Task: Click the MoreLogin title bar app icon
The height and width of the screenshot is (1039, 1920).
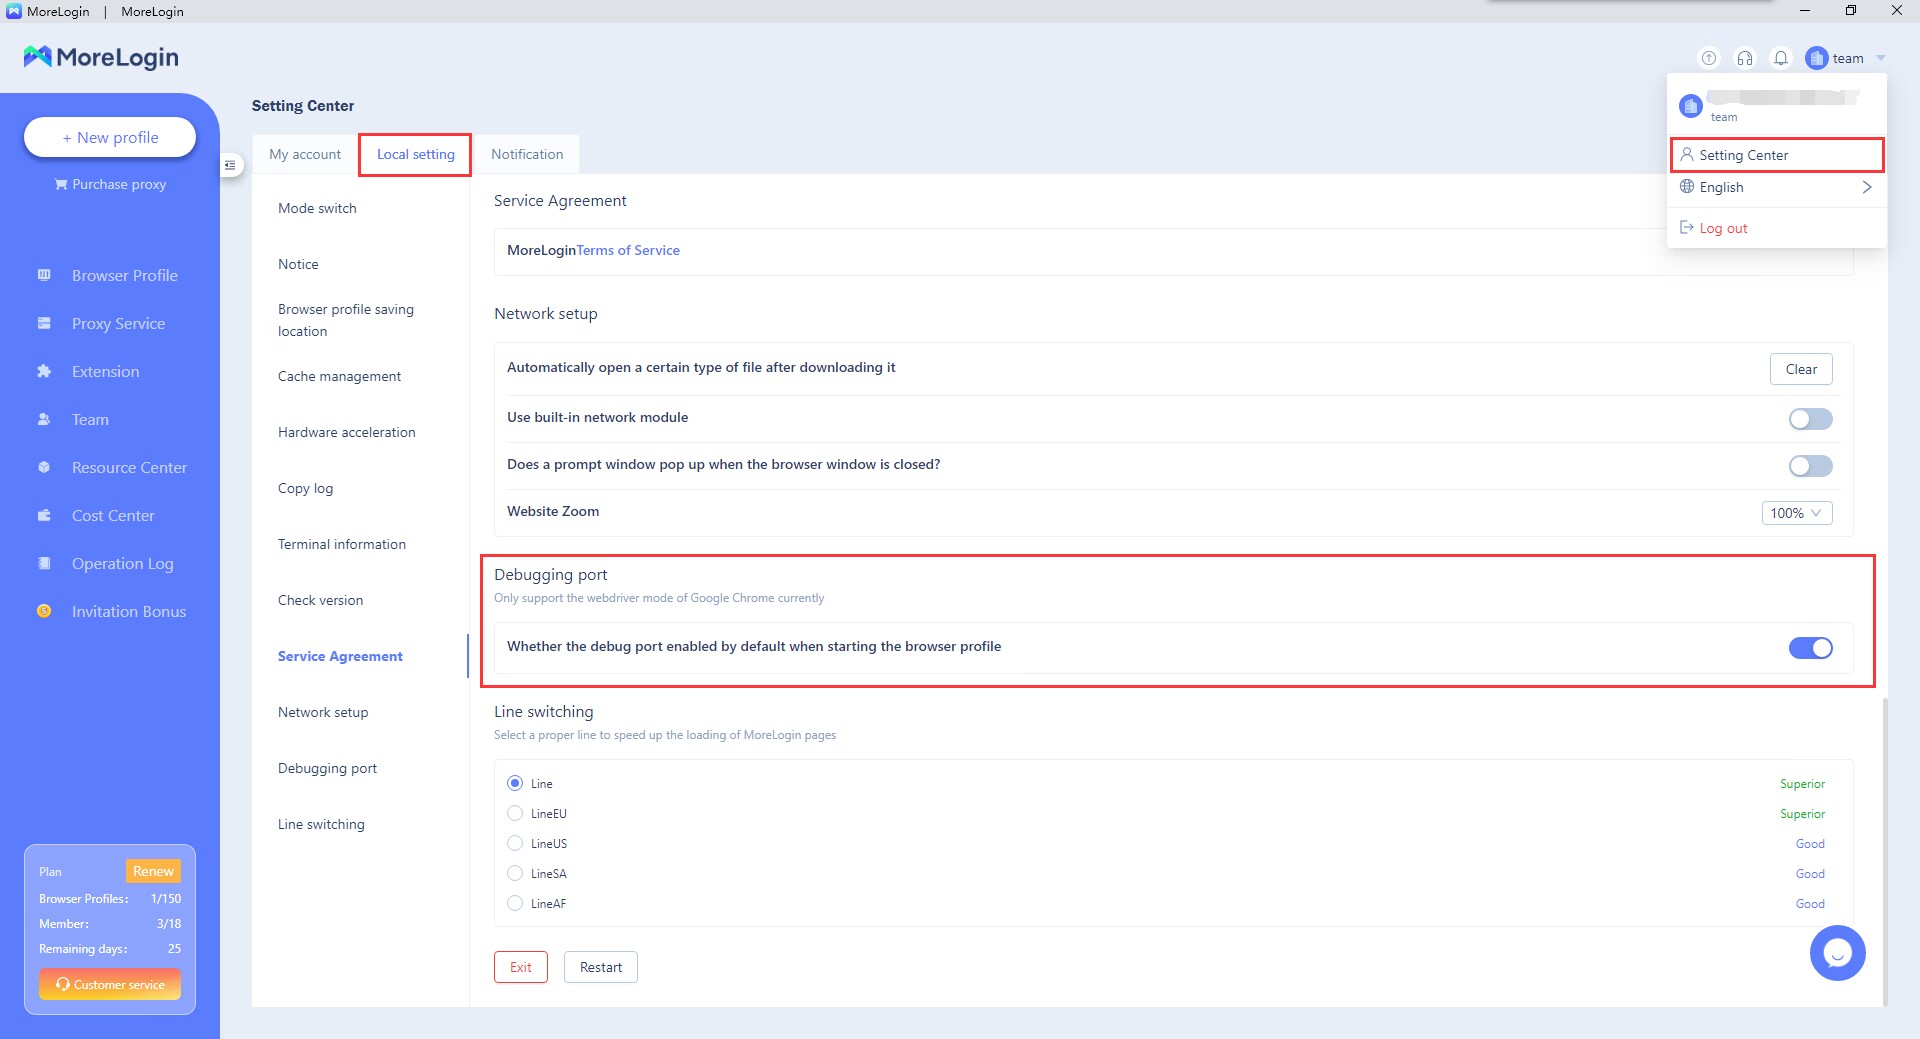Action: pyautogui.click(x=14, y=11)
